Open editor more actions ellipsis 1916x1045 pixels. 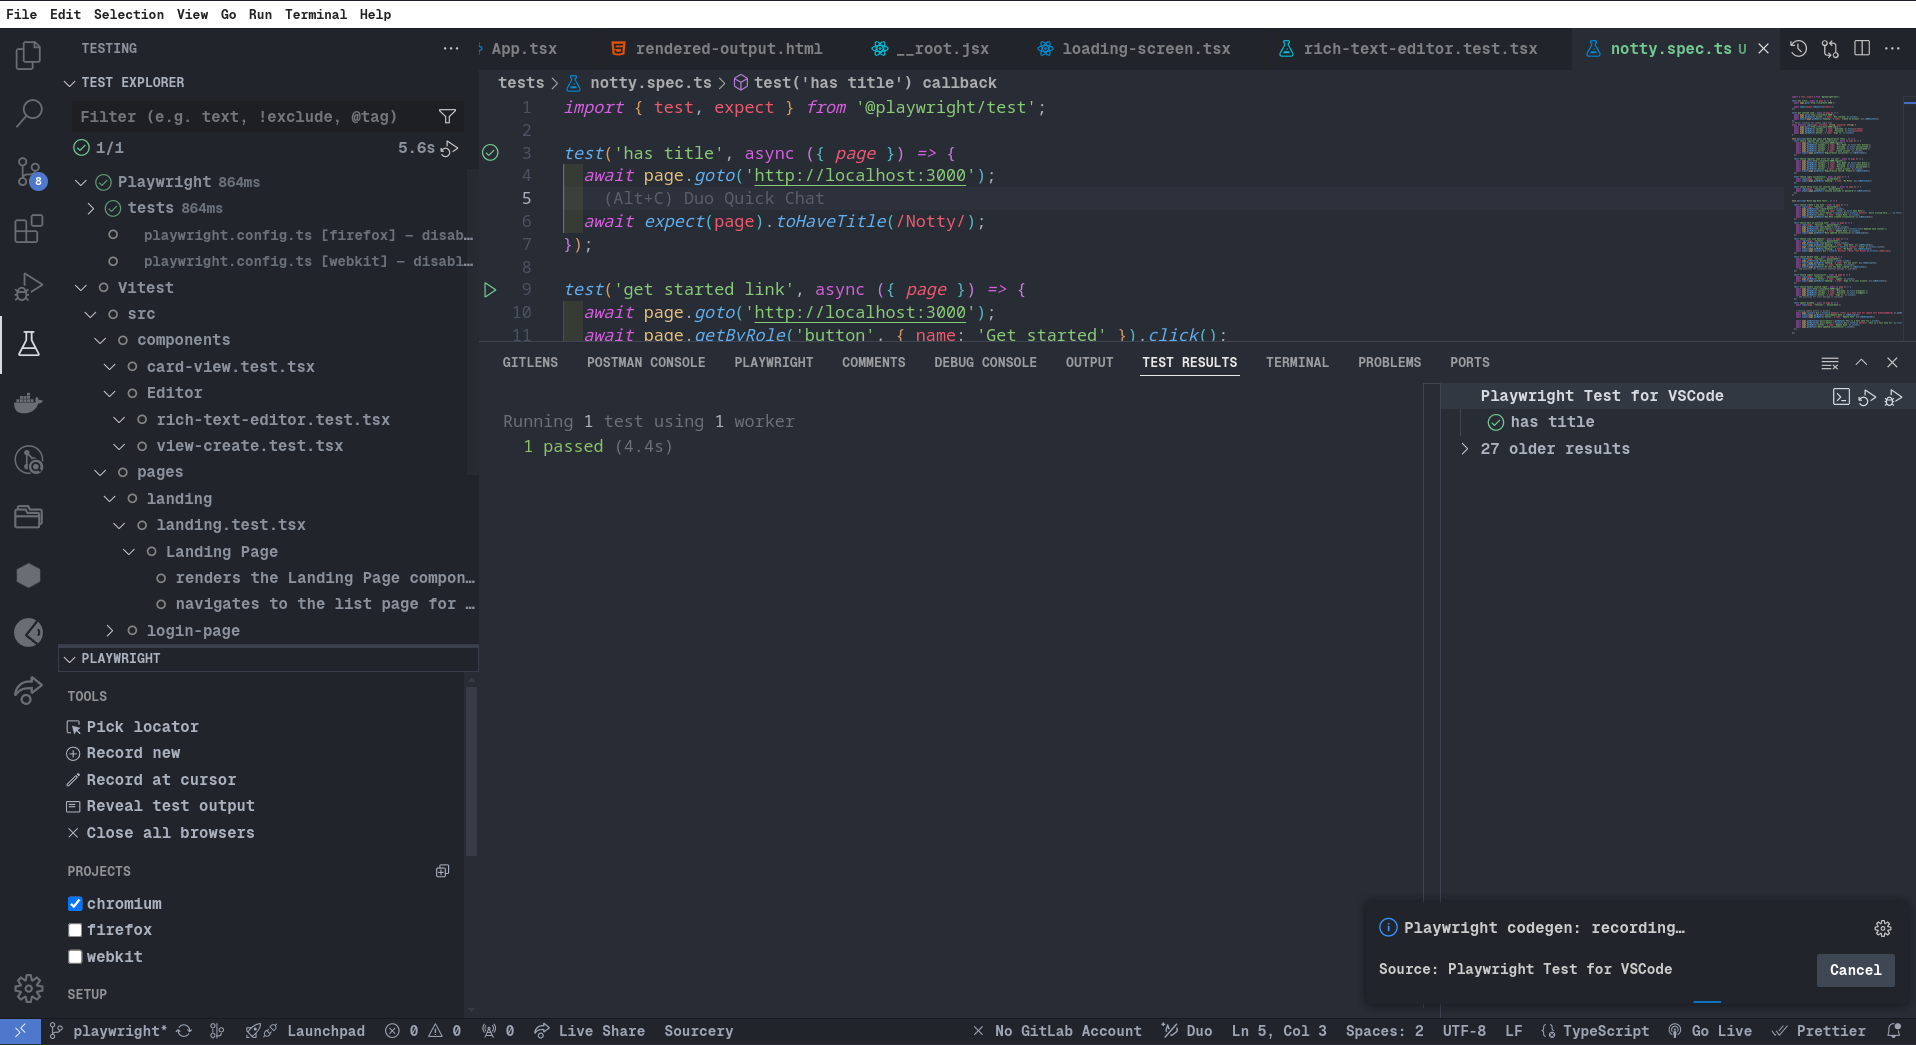tap(1893, 49)
